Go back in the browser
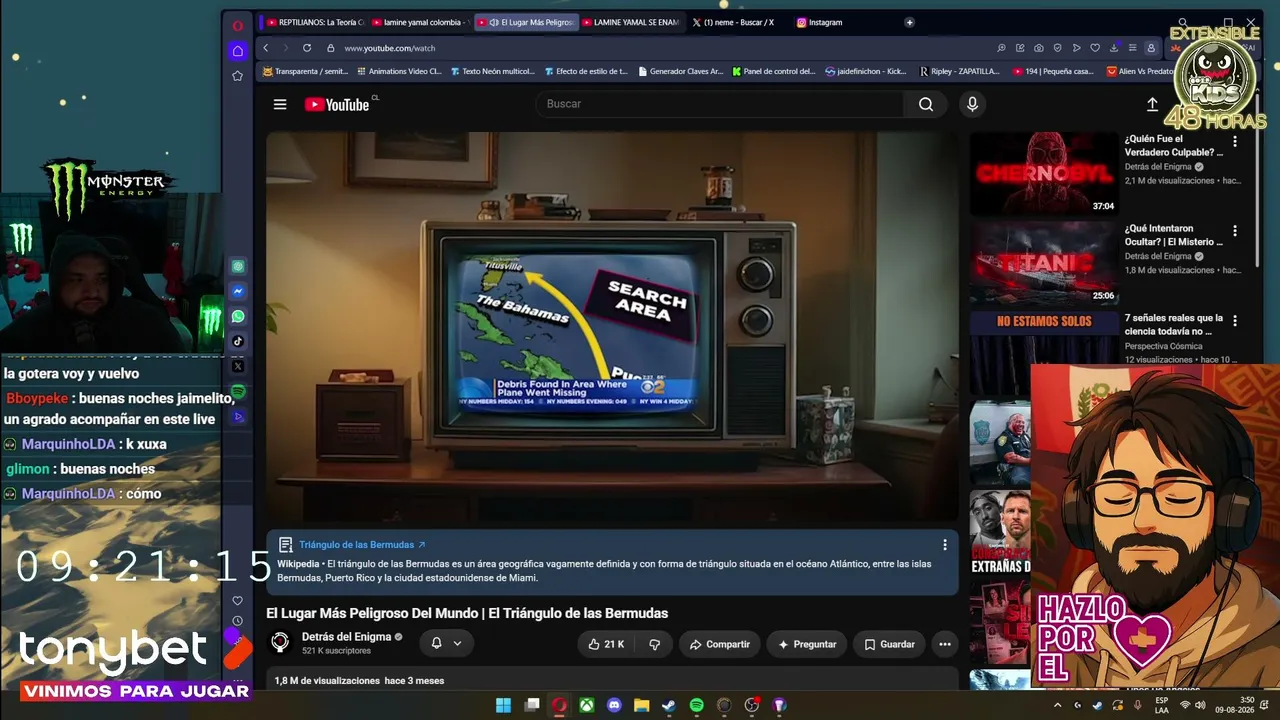Image resolution: width=1280 pixels, height=720 pixels. pyautogui.click(x=266, y=48)
